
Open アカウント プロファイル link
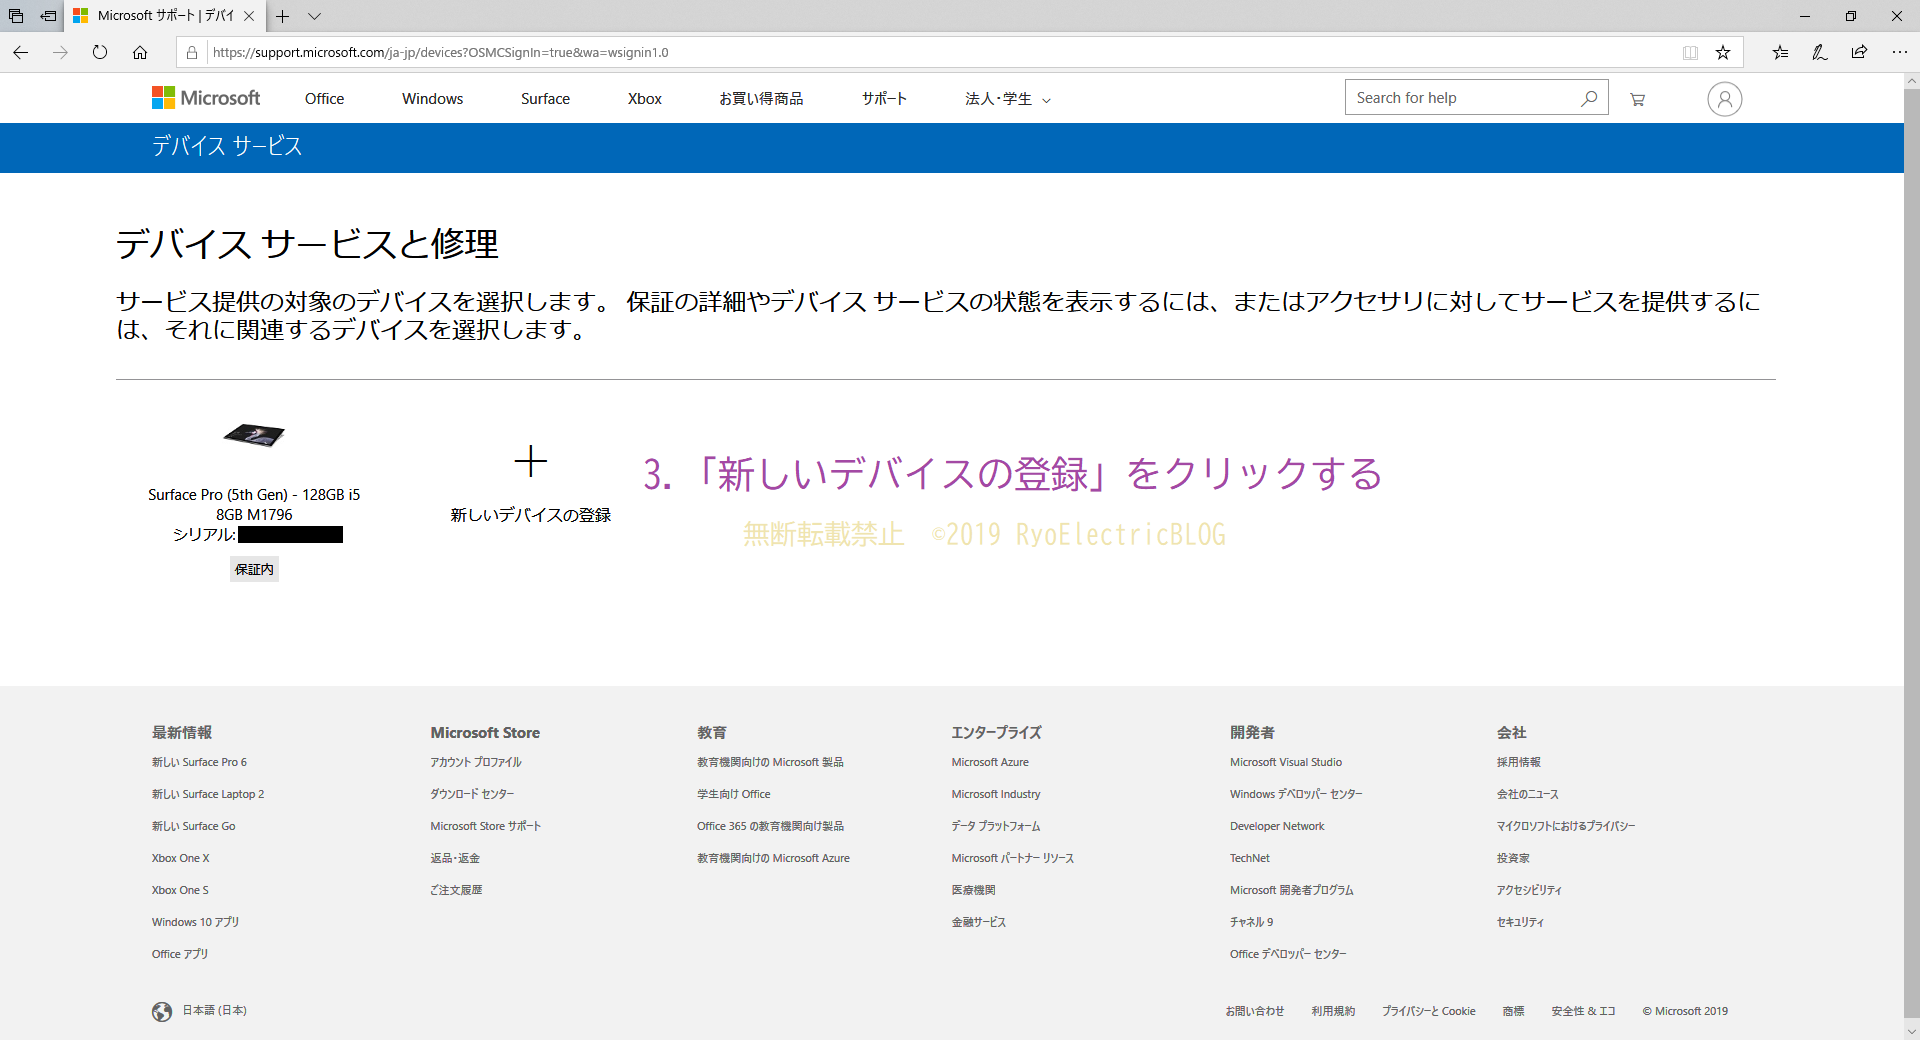[476, 762]
